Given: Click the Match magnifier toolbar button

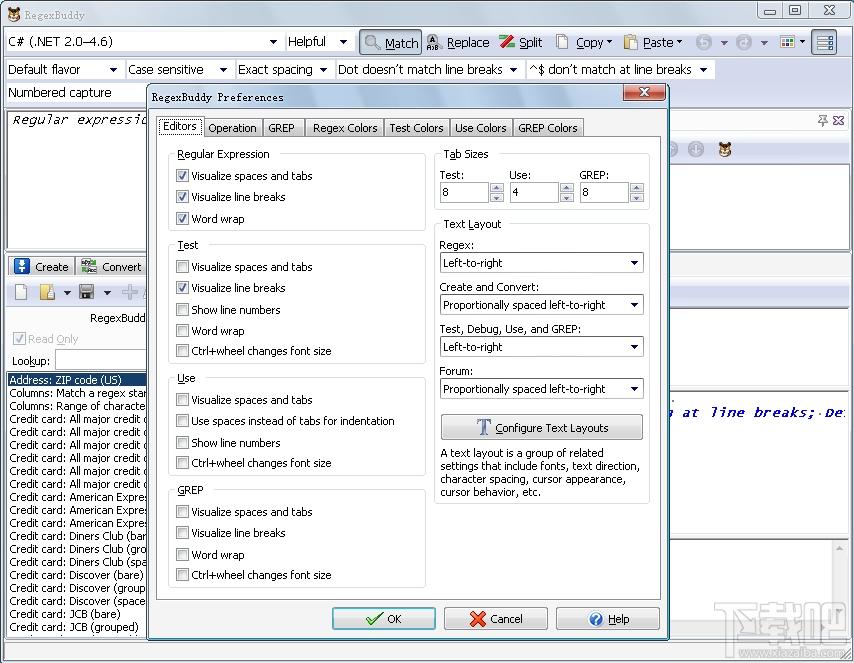Looking at the screenshot, I should (390, 42).
